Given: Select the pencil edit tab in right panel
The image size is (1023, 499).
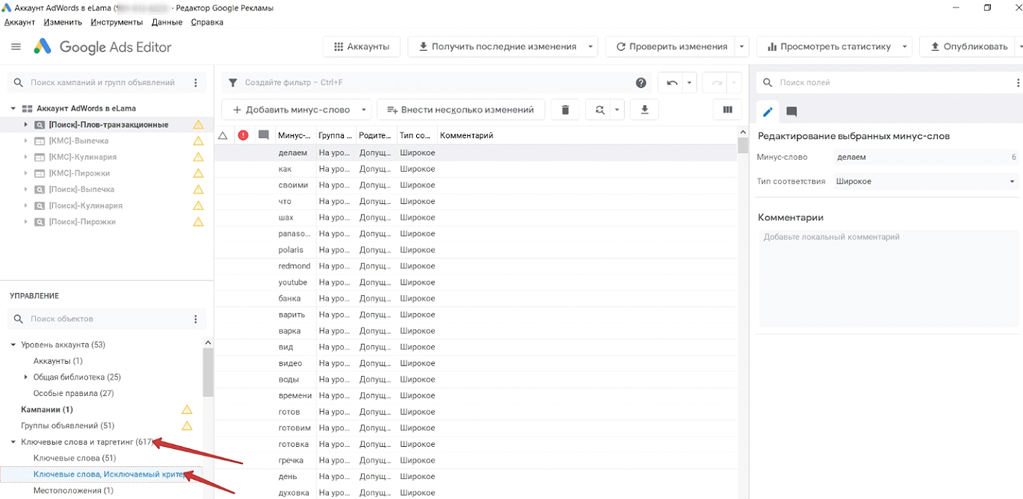Looking at the screenshot, I should click(x=768, y=112).
